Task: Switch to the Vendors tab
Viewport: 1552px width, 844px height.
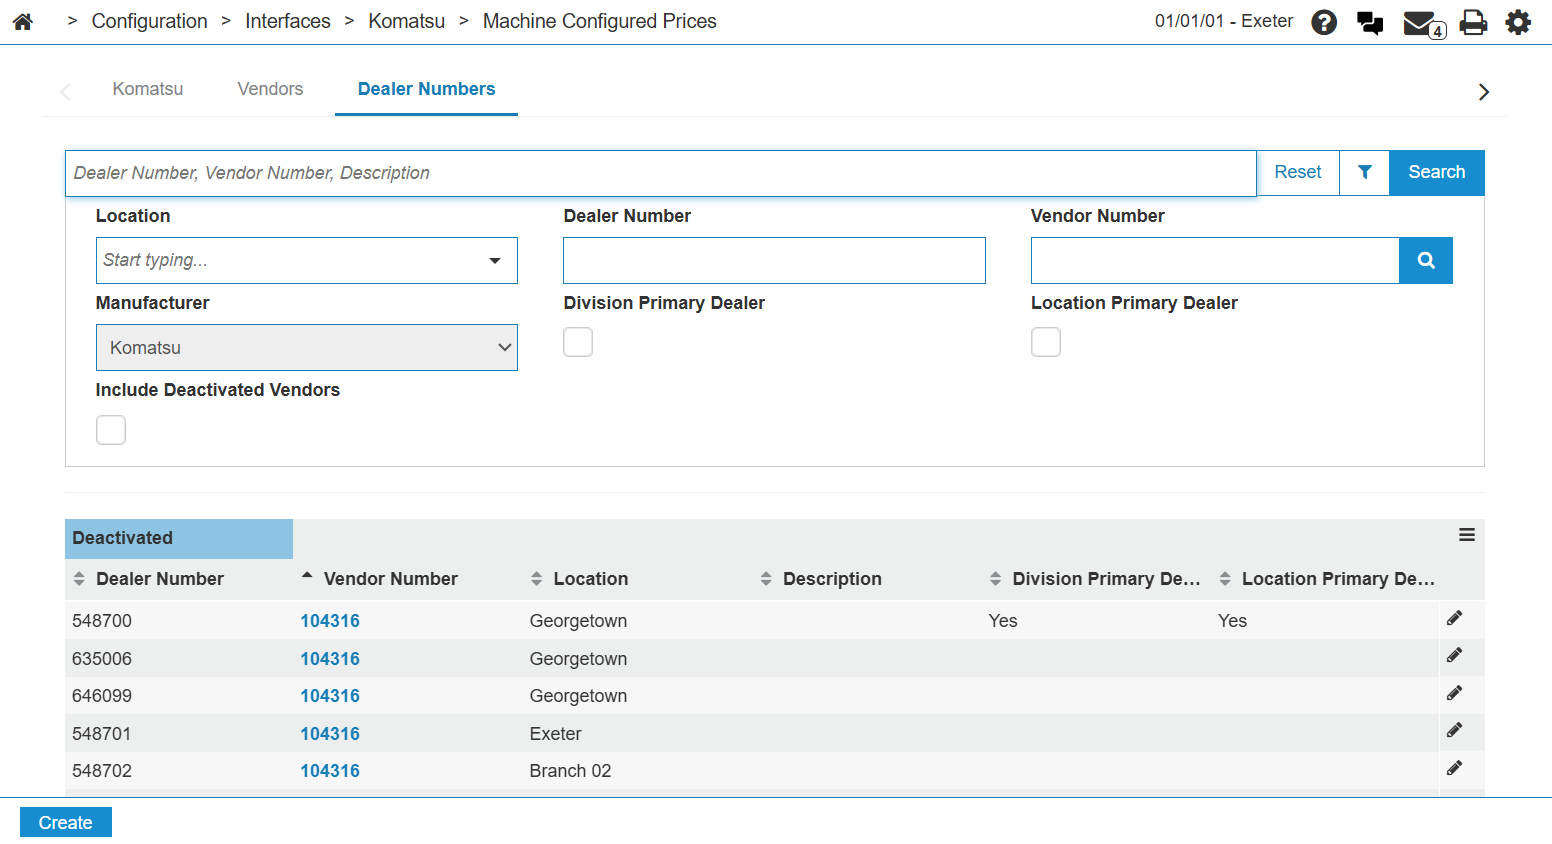Action: pos(270,89)
